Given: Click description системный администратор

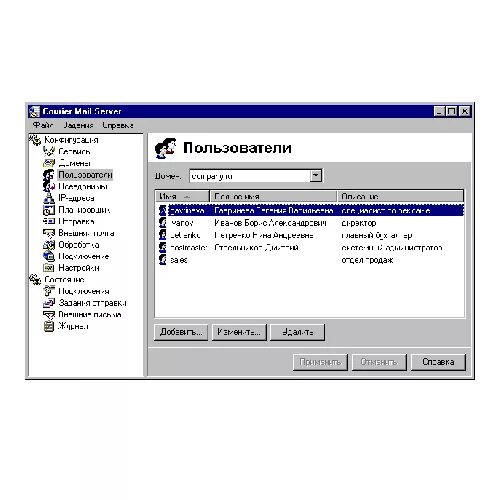Looking at the screenshot, I should point(392,248).
